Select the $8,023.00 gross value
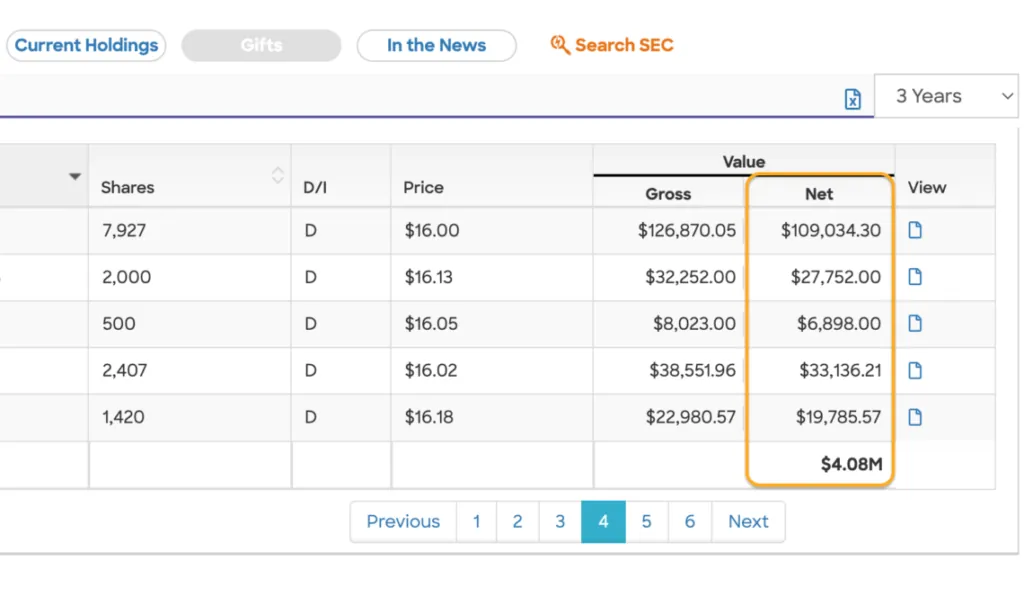The image size is (1024, 614). click(x=694, y=323)
